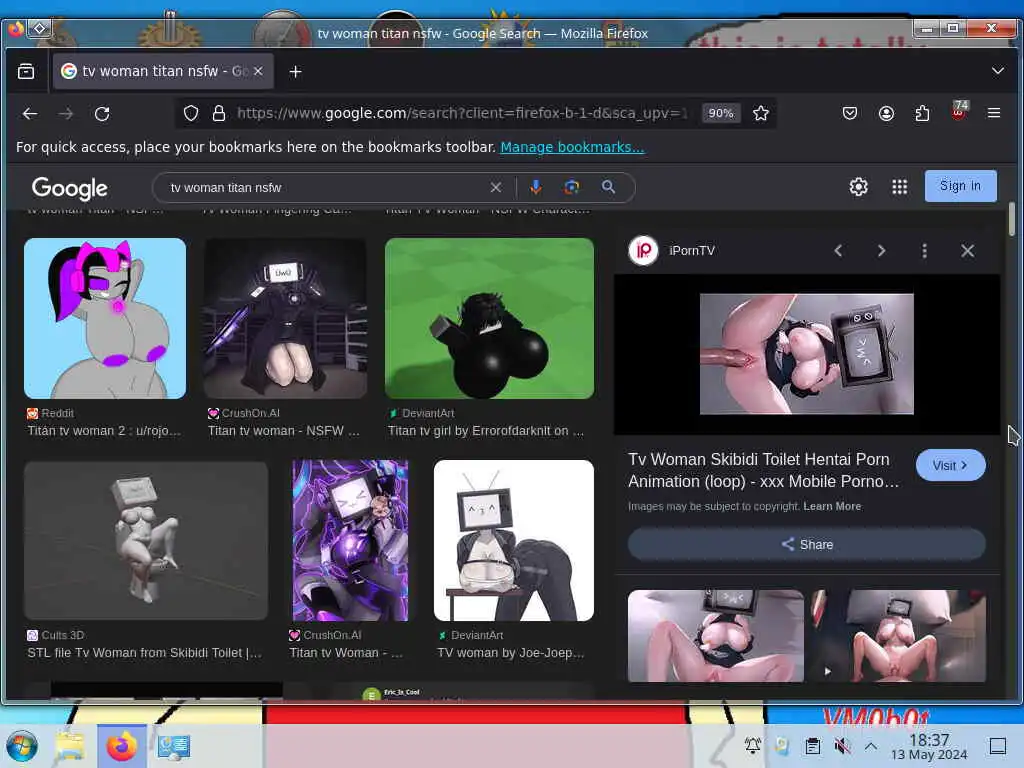The height and width of the screenshot is (768, 1024).
Task: Open a new tab with the plus button
Action: (x=295, y=71)
